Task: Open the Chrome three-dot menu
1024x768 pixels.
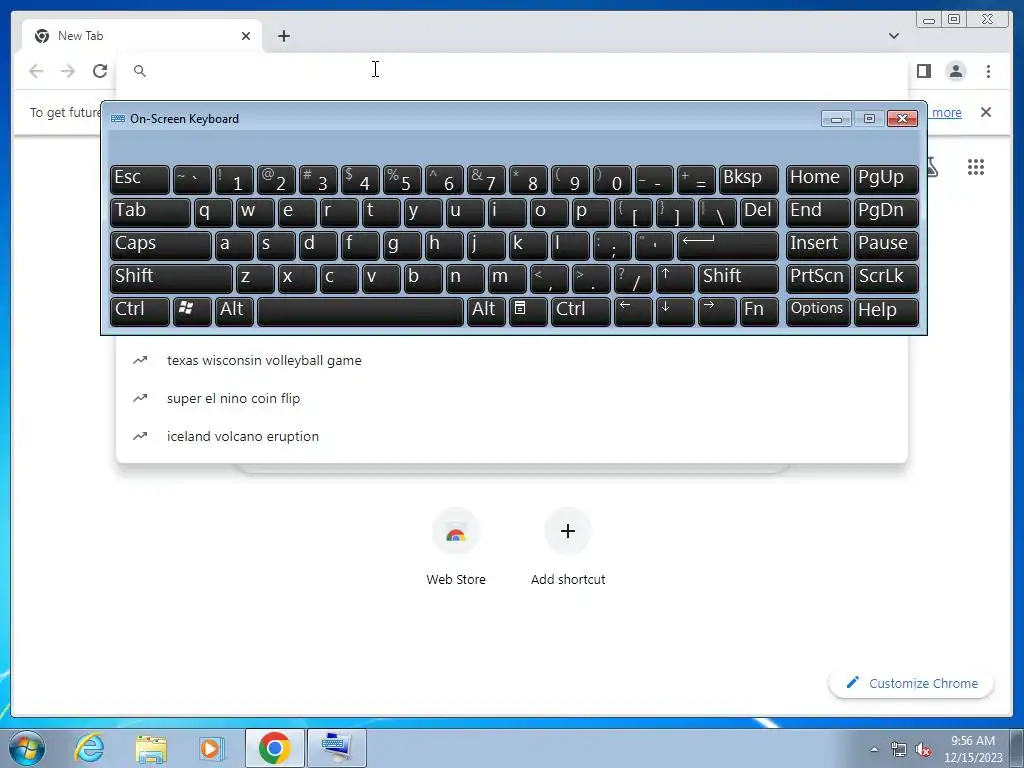Action: click(988, 71)
